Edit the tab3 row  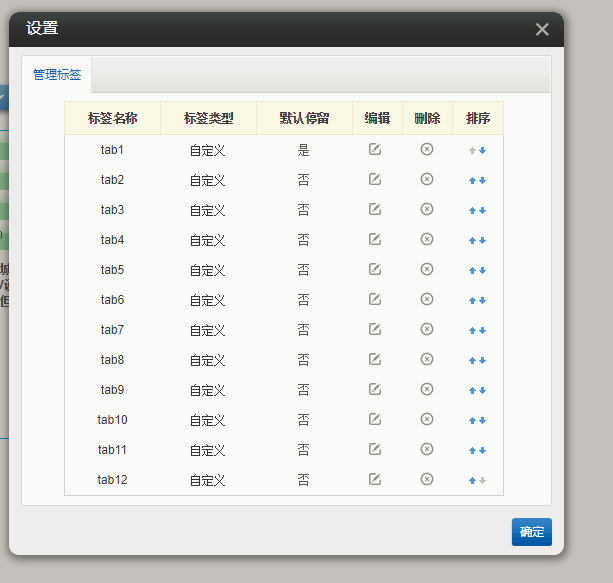tap(375, 210)
